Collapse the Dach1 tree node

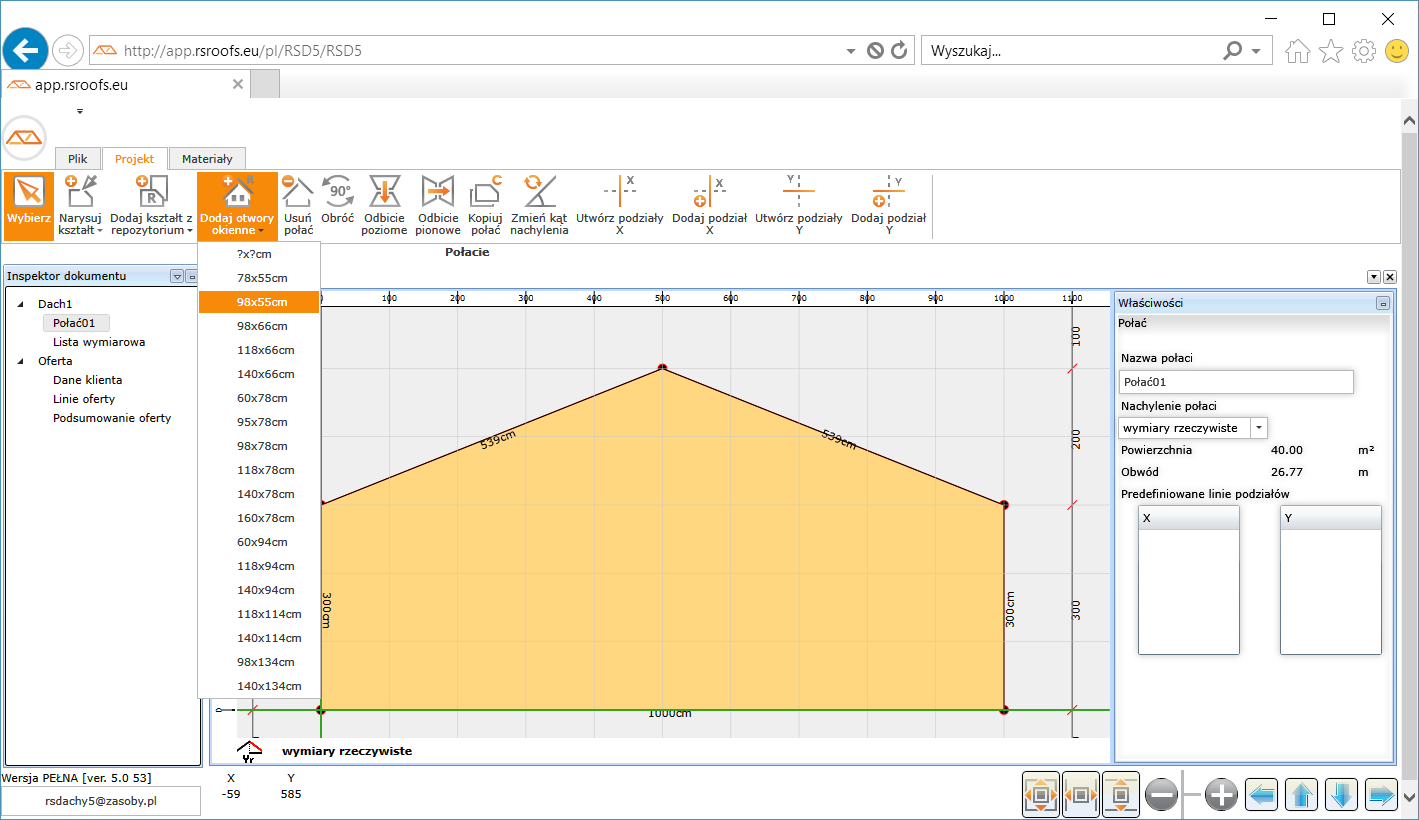point(21,304)
